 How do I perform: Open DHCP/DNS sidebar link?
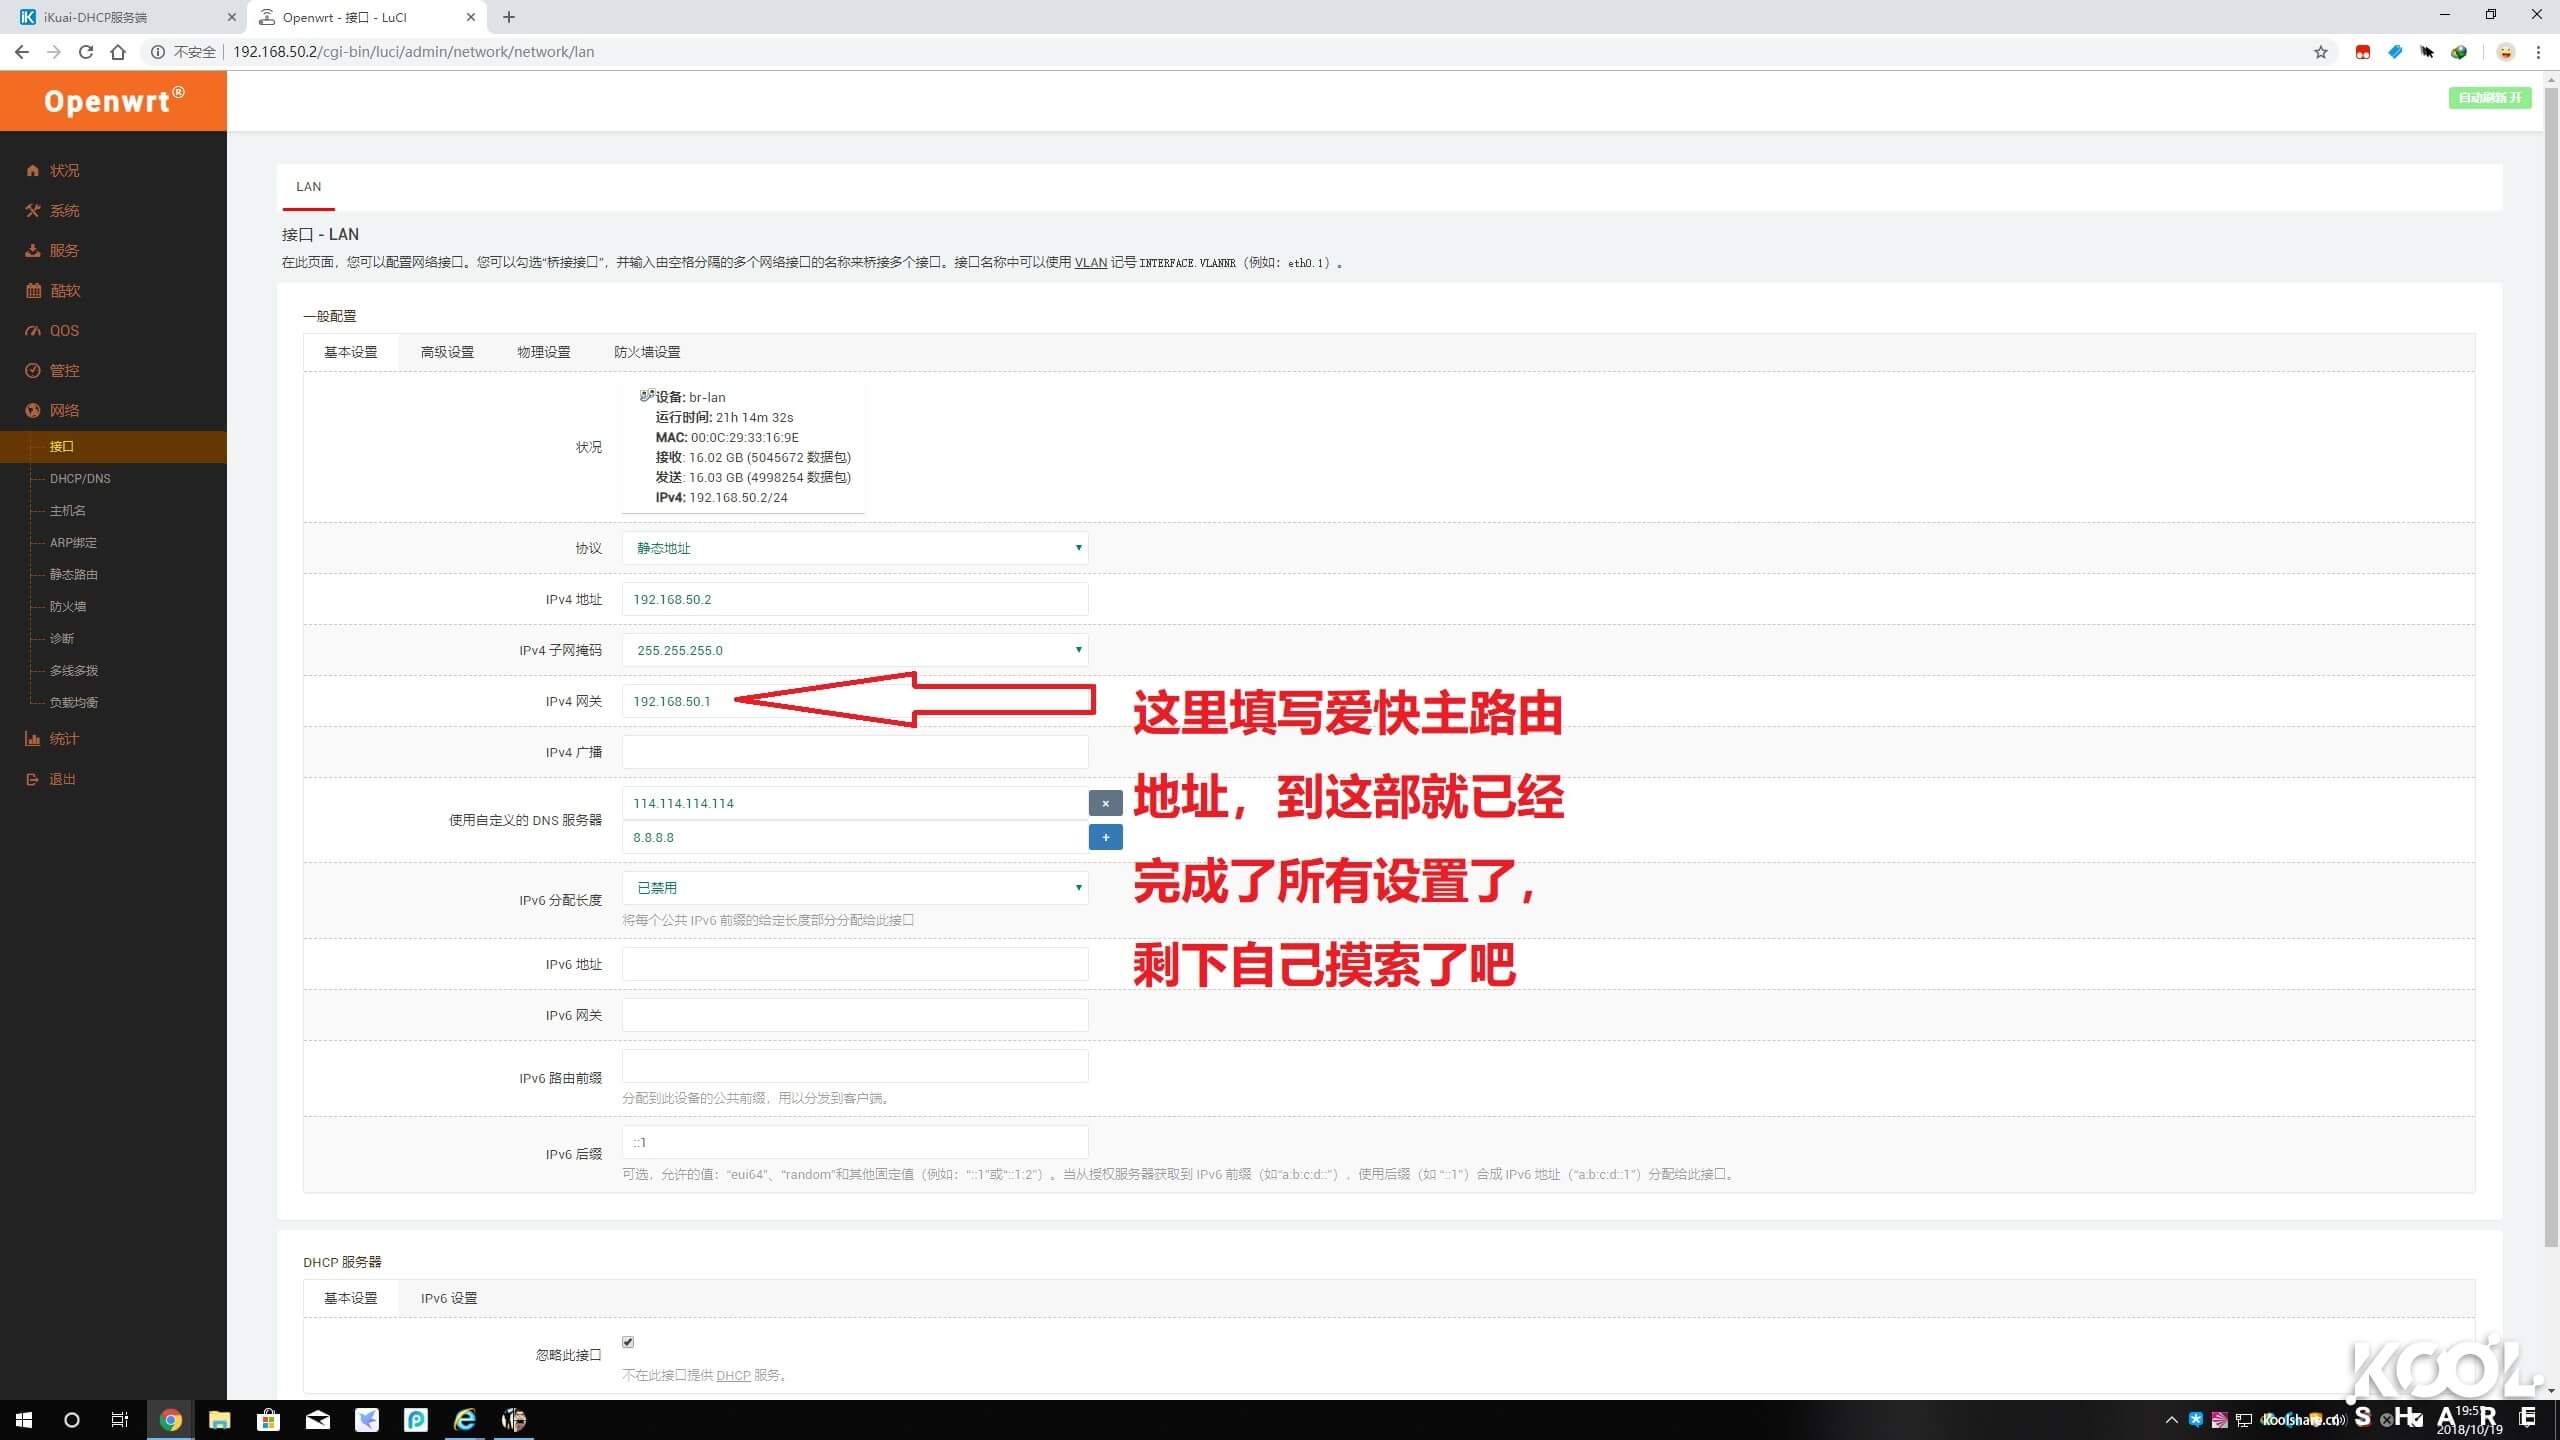tap(80, 479)
